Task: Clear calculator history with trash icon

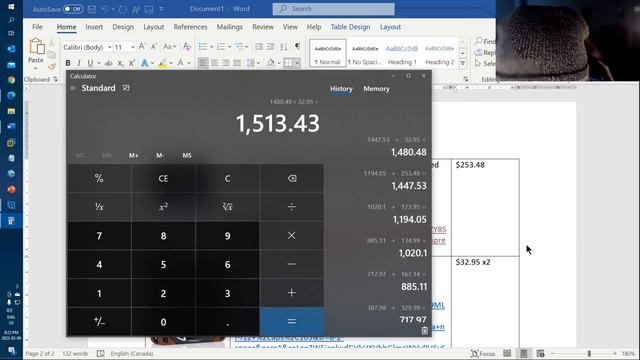Action: coord(424,331)
